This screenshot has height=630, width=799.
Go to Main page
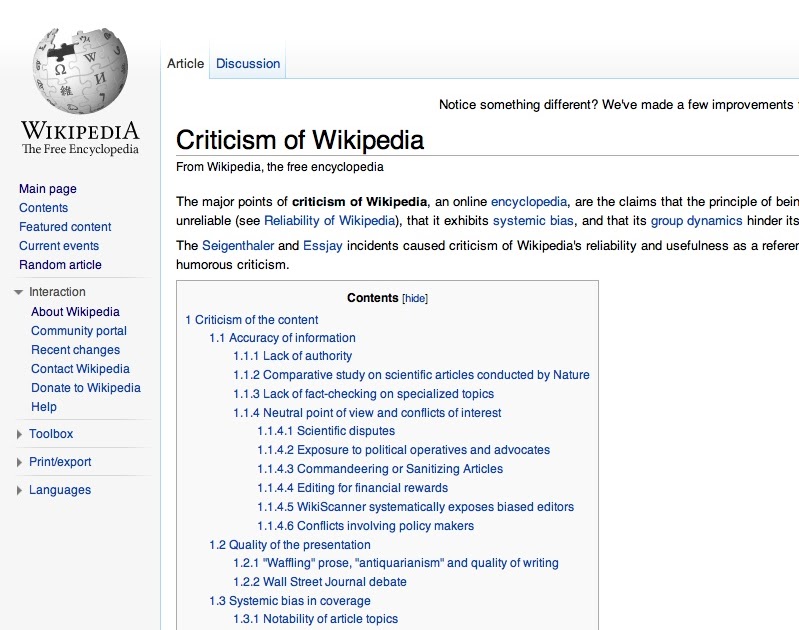[48, 189]
